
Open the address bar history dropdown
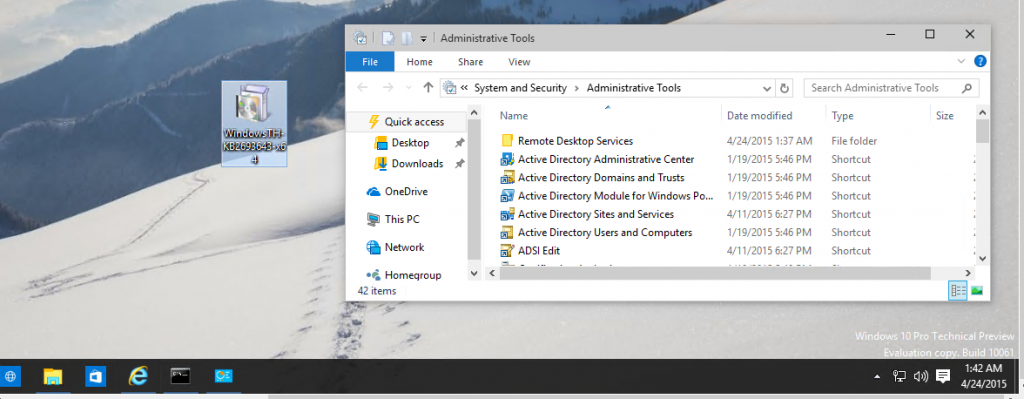[767, 88]
